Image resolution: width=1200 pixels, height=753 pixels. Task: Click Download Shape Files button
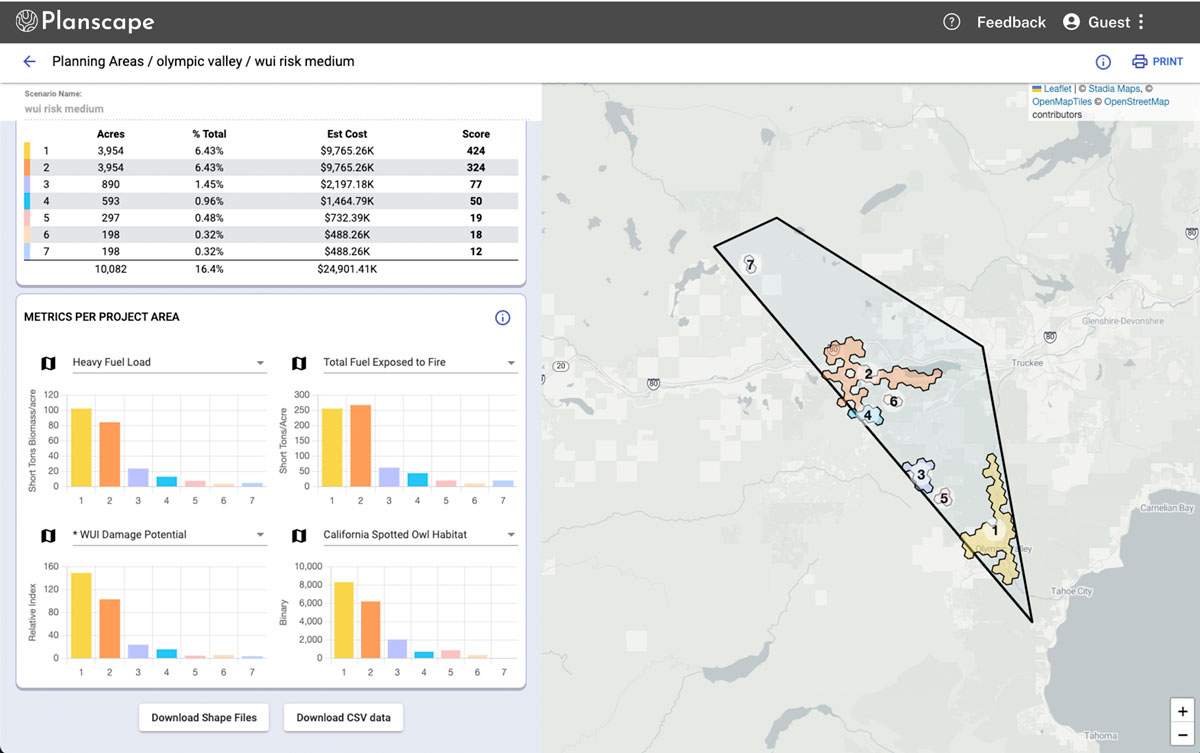(204, 717)
